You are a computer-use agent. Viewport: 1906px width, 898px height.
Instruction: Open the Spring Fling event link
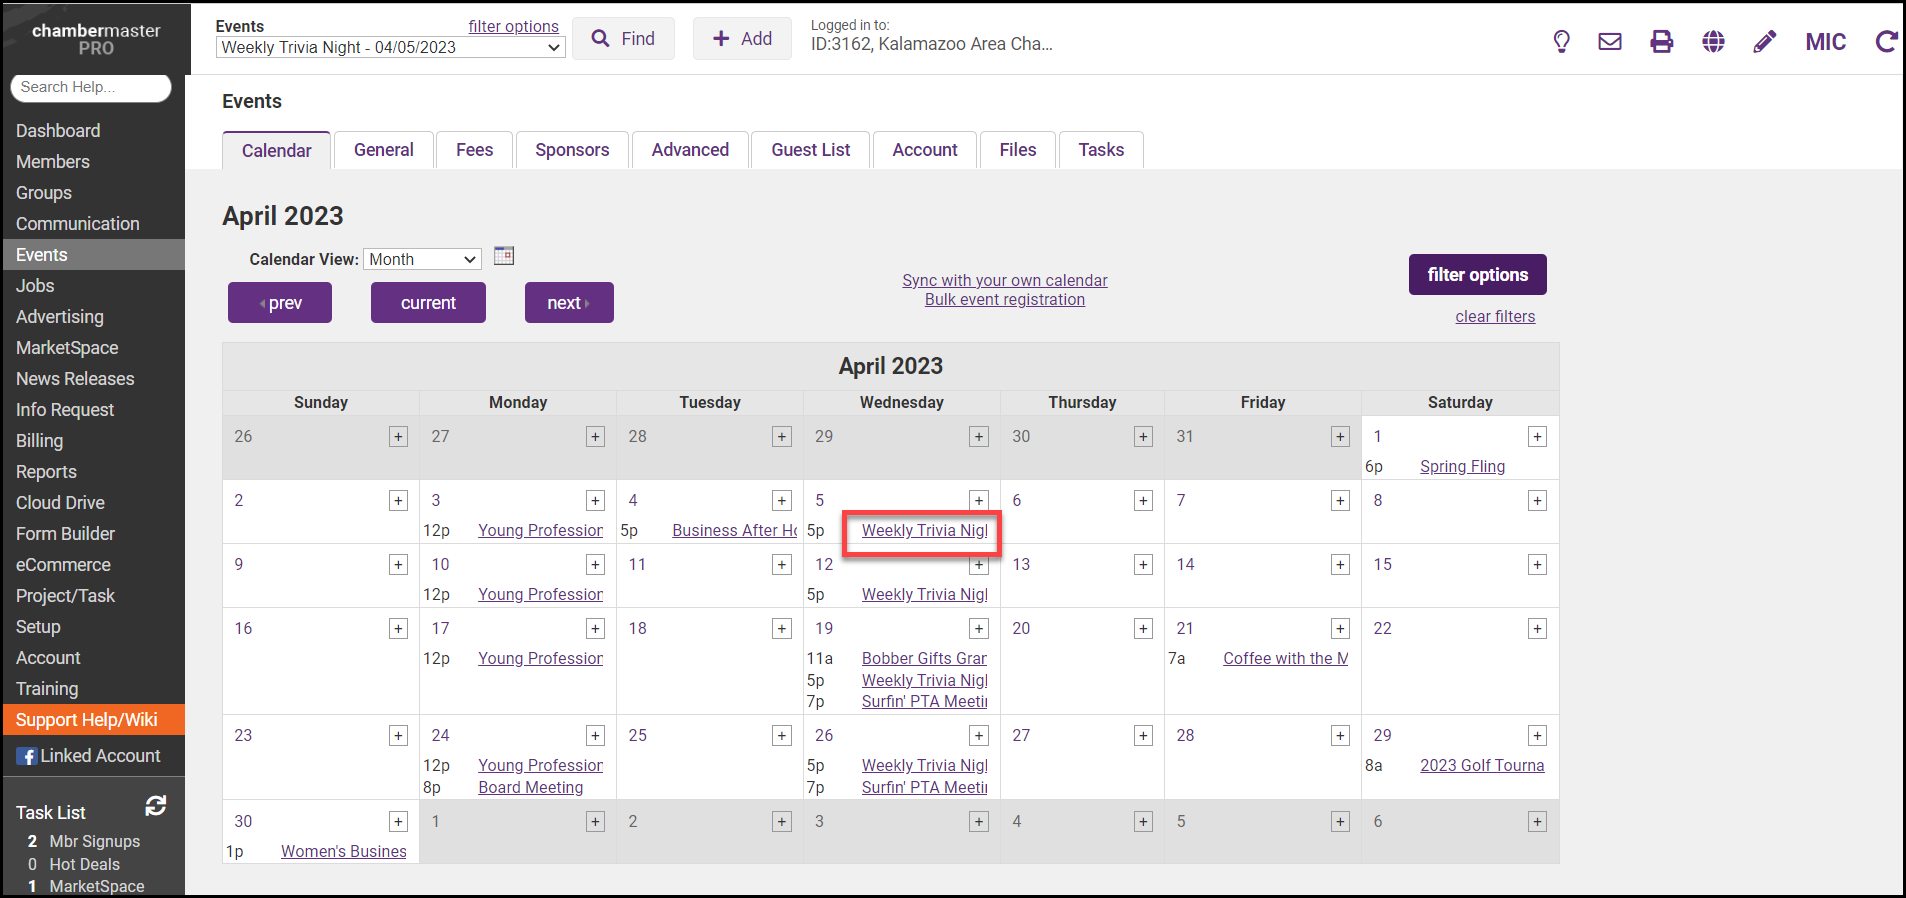point(1462,466)
